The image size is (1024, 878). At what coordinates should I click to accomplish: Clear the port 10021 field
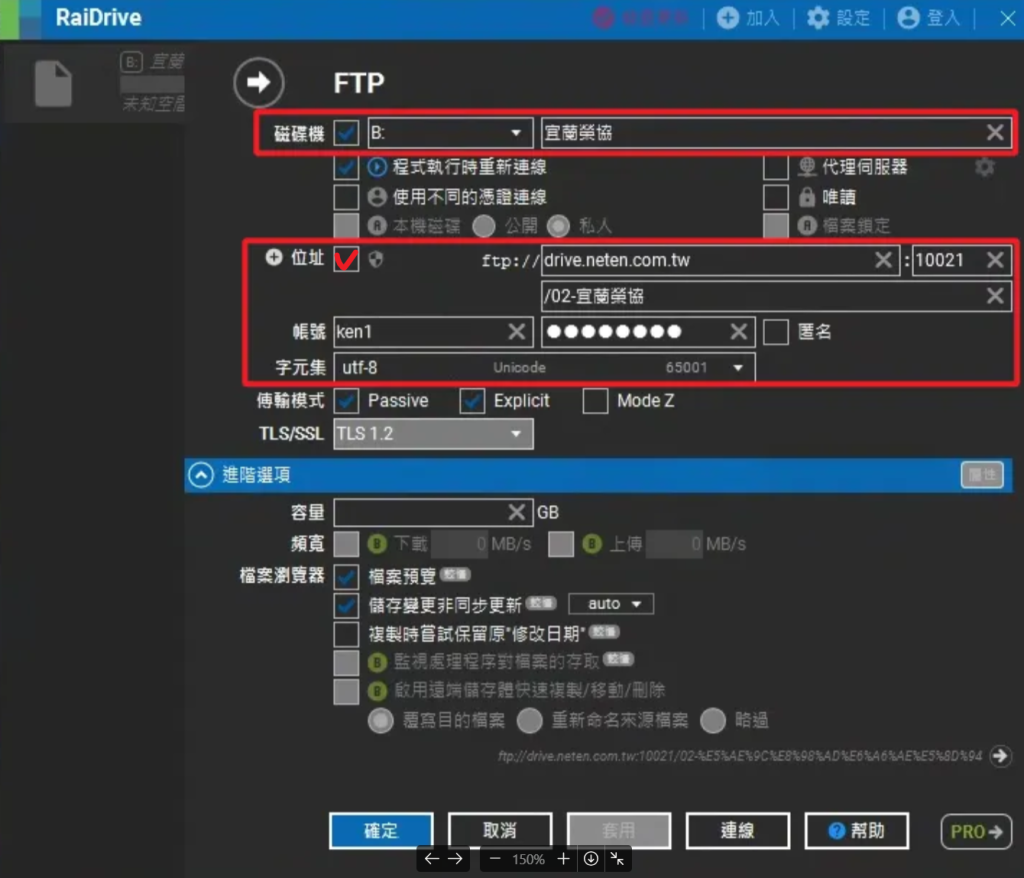pyautogui.click(x=995, y=260)
